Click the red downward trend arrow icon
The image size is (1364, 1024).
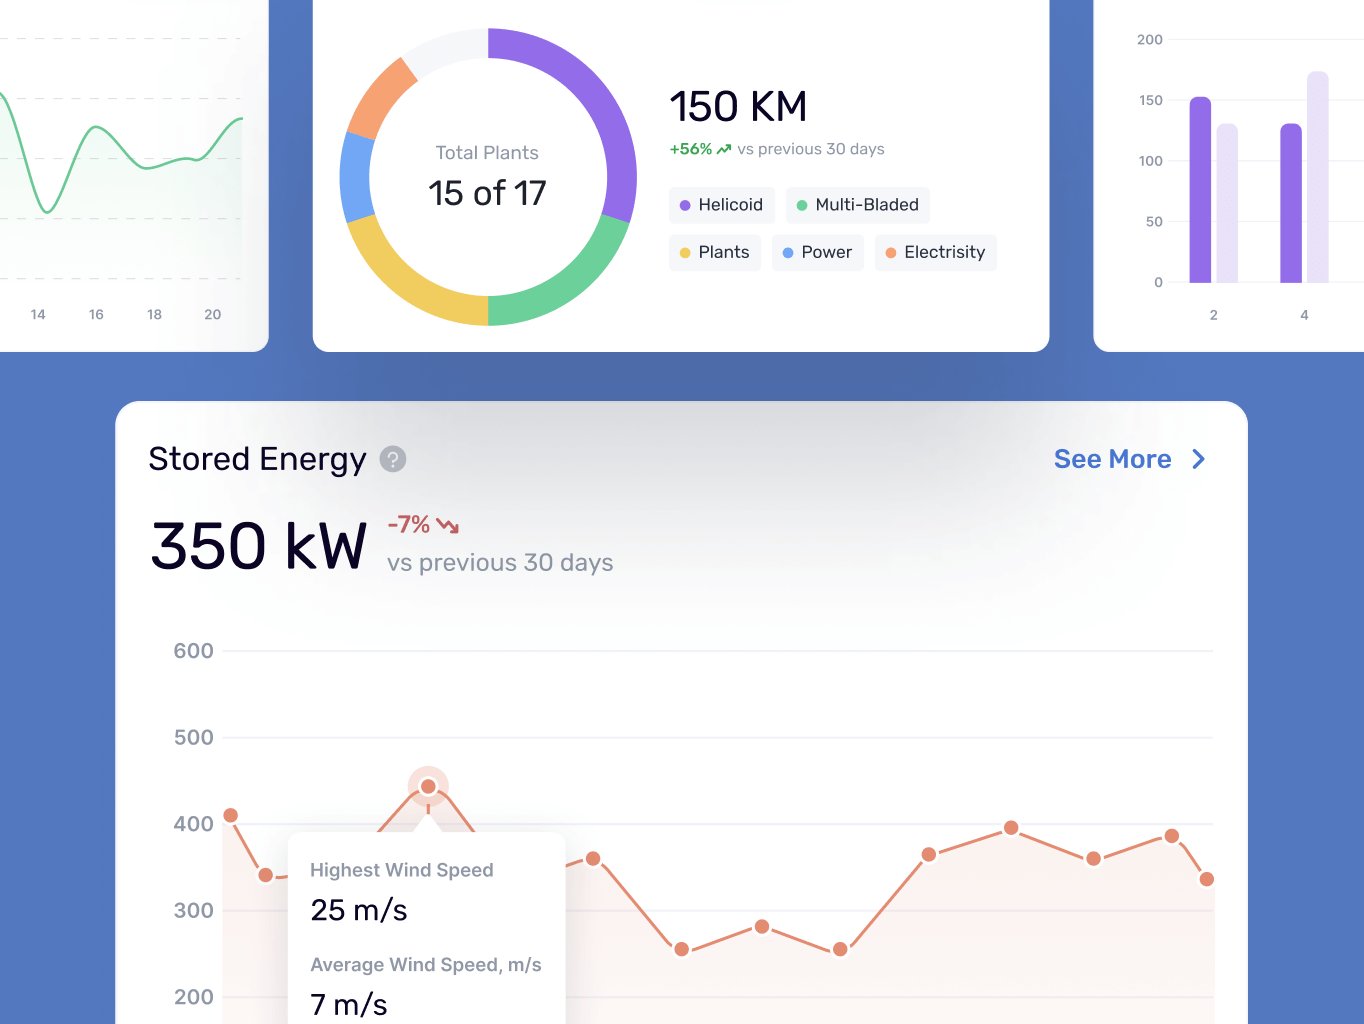coord(447,525)
